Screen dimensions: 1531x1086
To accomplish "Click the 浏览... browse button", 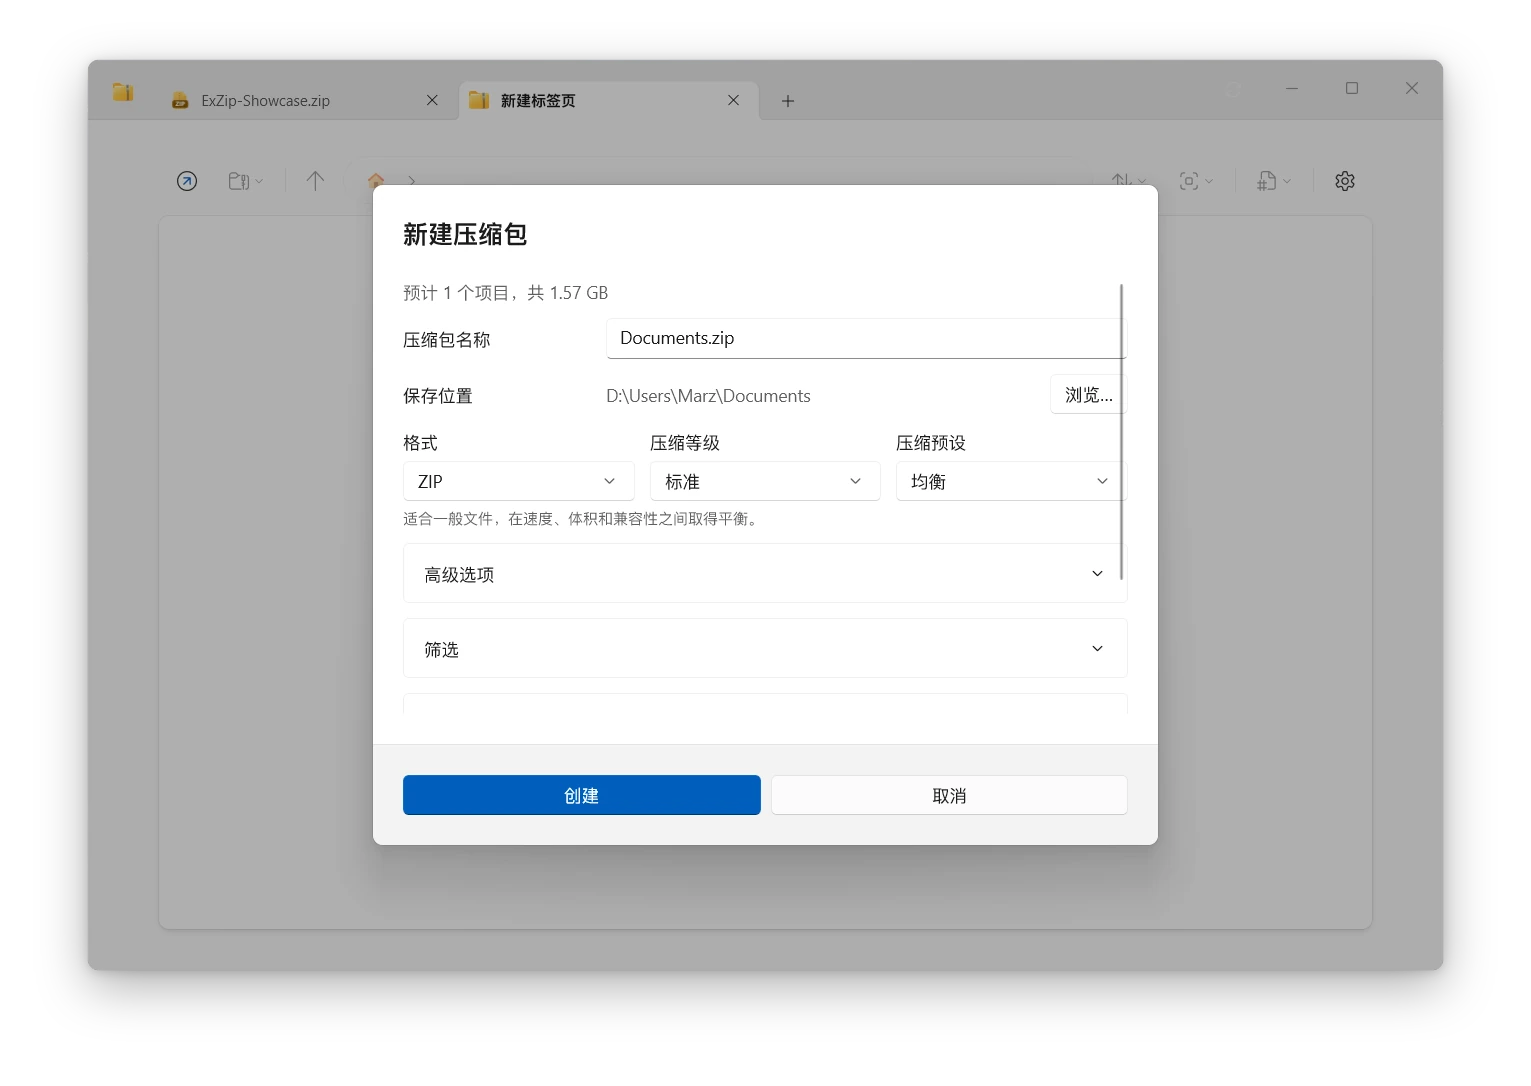I will click(x=1088, y=395).
